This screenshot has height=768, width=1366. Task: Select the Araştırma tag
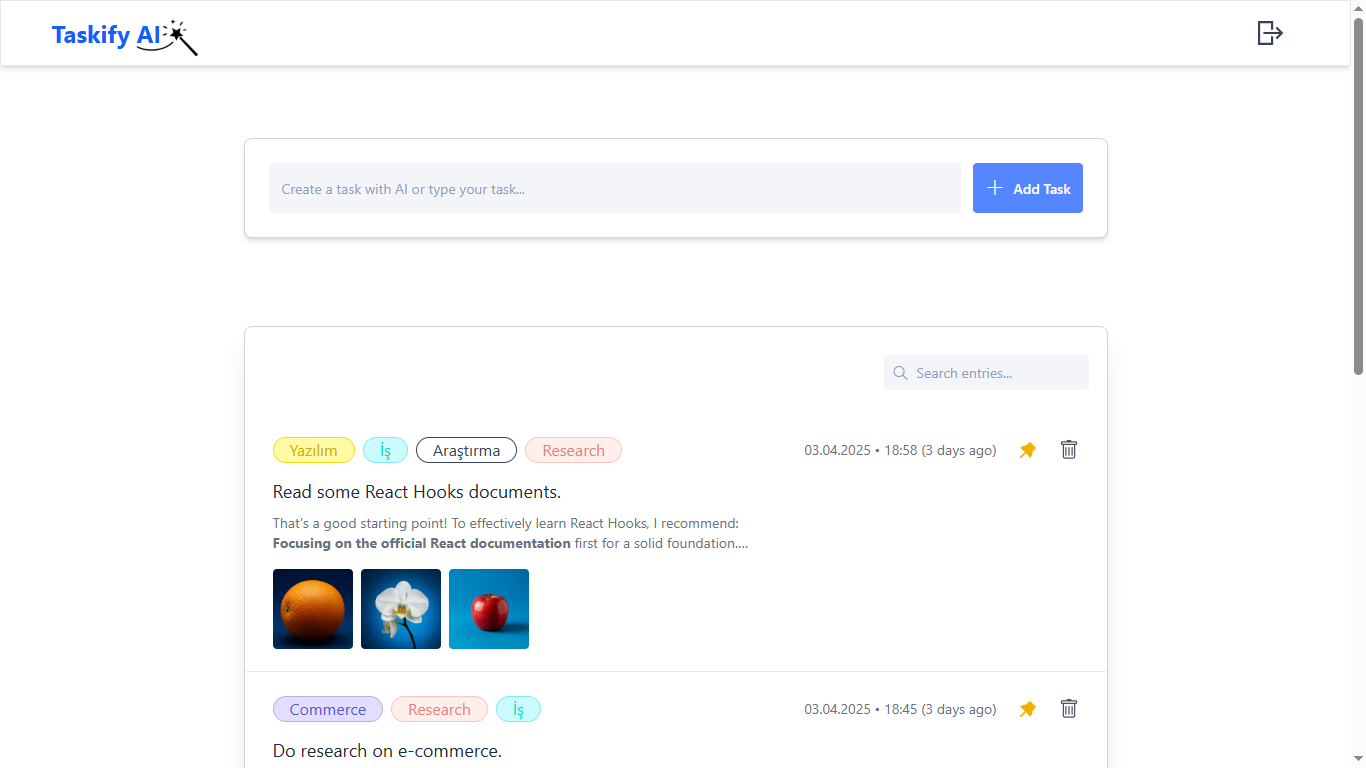pyautogui.click(x=466, y=450)
